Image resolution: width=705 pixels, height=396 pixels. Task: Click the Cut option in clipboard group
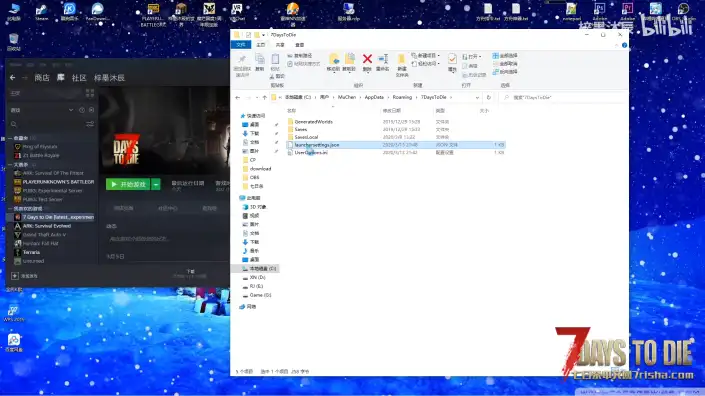[x=277, y=76]
